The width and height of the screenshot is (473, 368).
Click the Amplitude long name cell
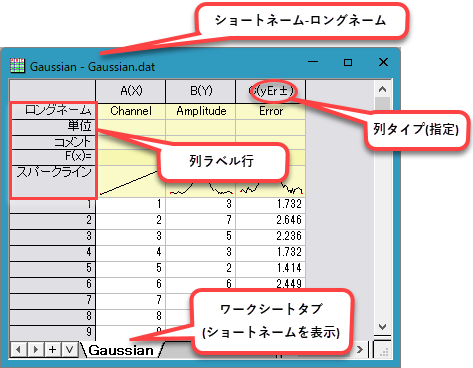point(201,111)
